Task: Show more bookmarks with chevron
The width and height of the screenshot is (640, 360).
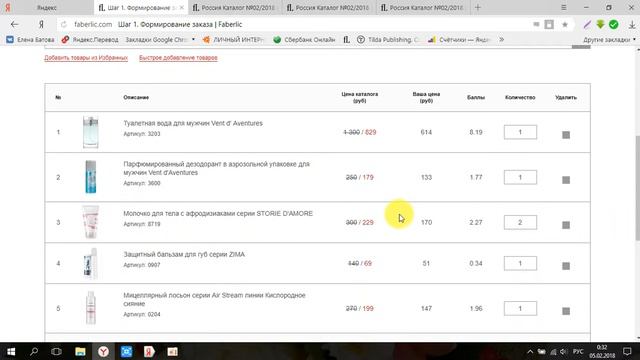Action: pyautogui.click(x=501, y=40)
